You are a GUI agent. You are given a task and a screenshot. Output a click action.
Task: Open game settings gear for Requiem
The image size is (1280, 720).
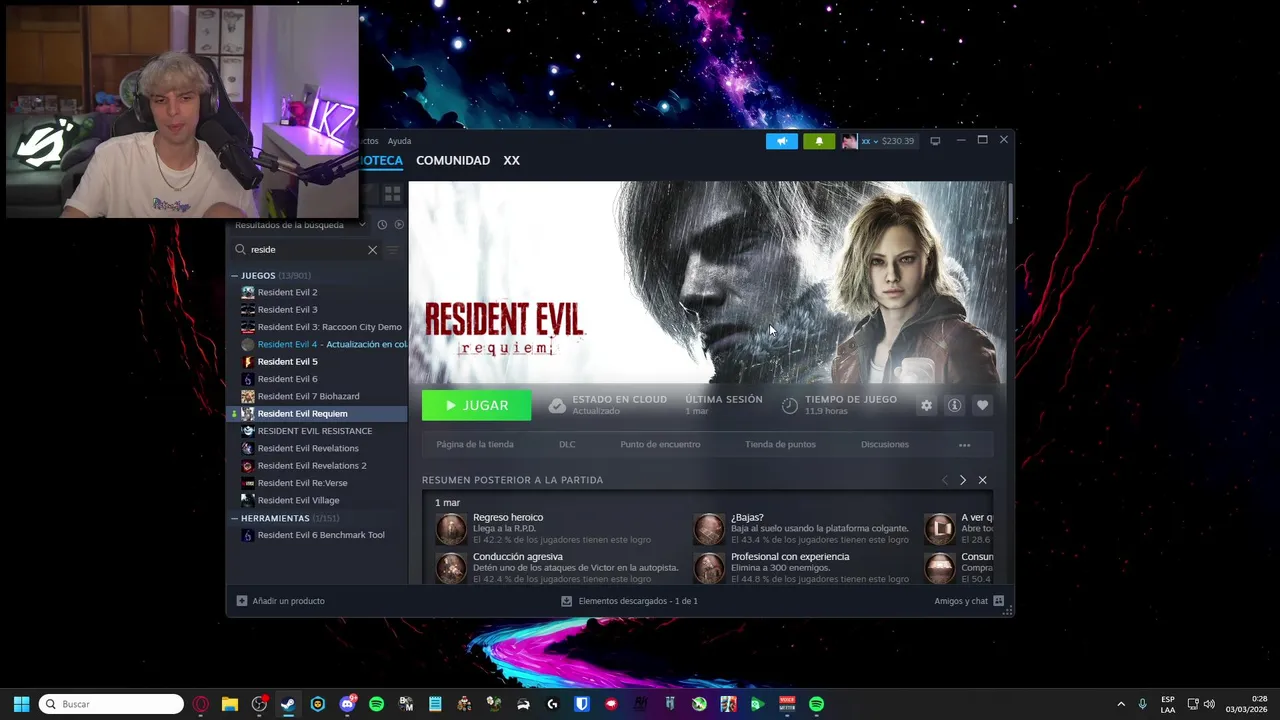pyautogui.click(x=926, y=405)
